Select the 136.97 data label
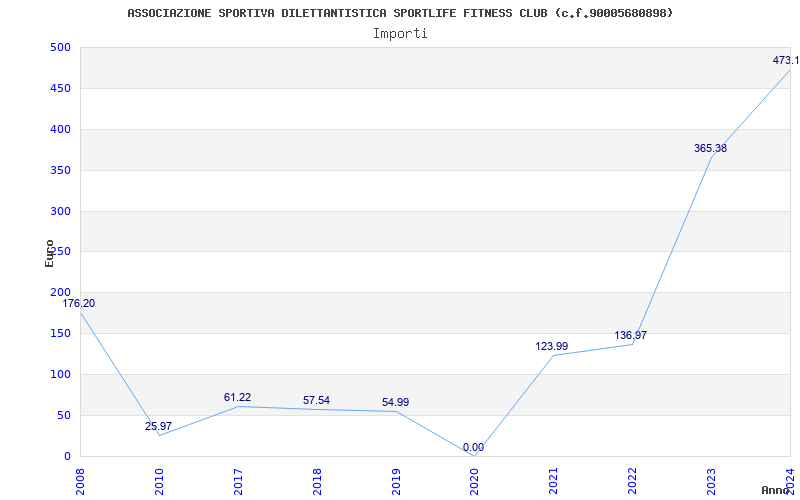800x500 pixels. (631, 336)
